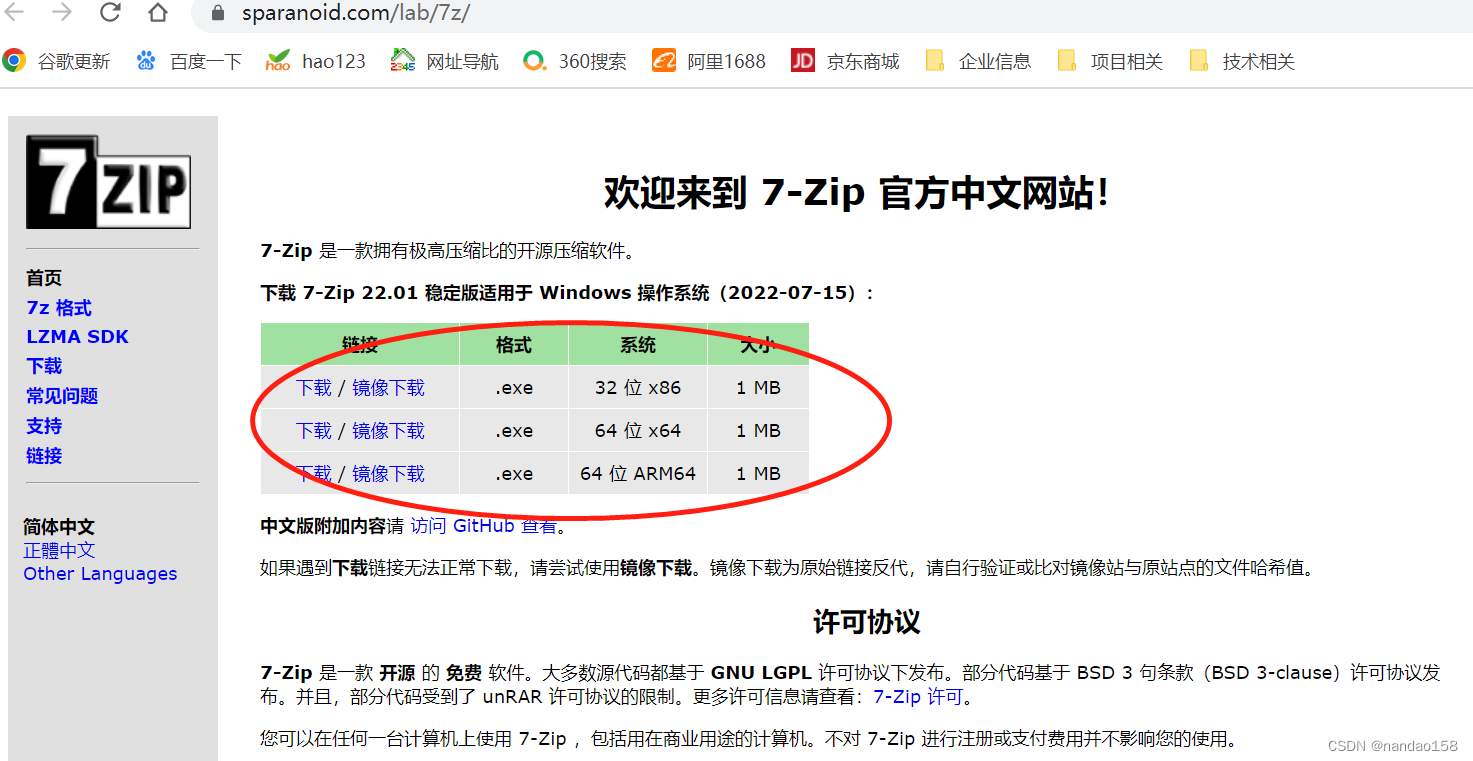This screenshot has height=761, width=1473.
Task: Open the 百度一下 bookmark
Action: [x=189, y=61]
